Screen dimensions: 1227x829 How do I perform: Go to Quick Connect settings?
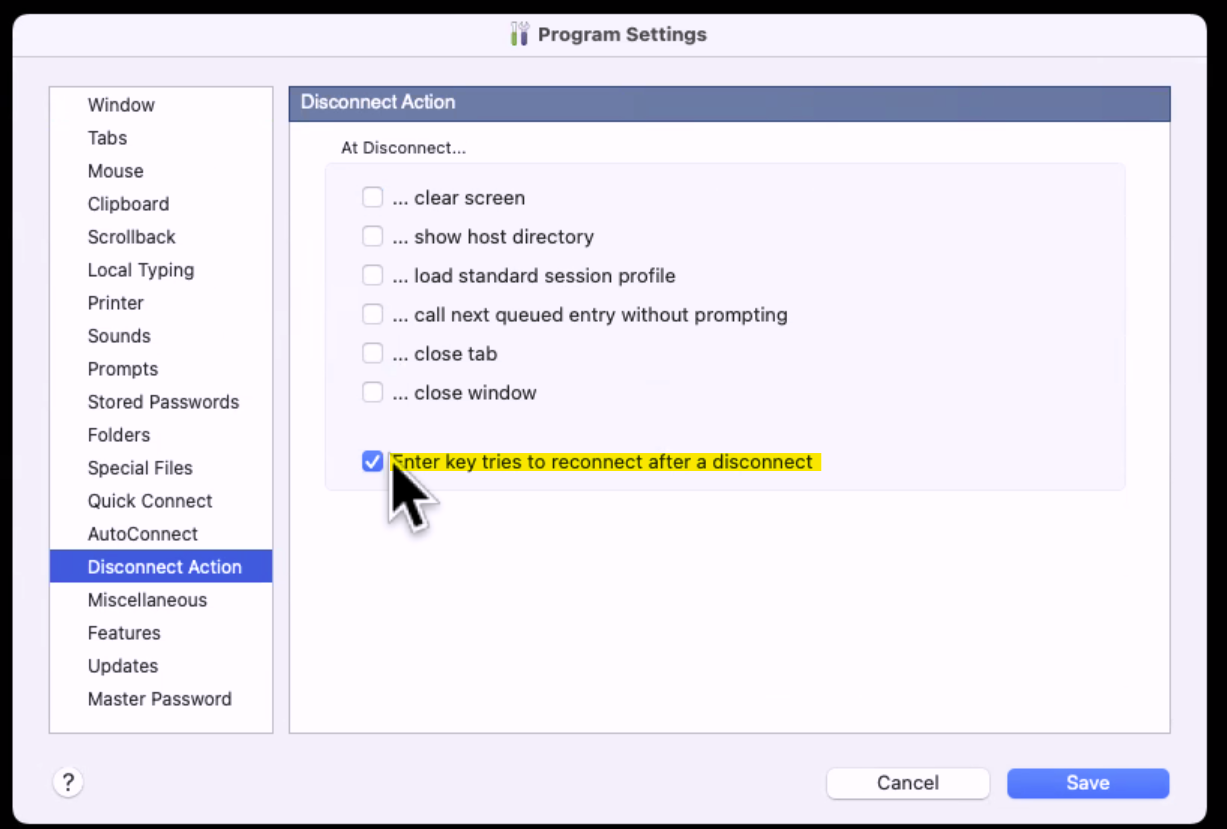161,501
